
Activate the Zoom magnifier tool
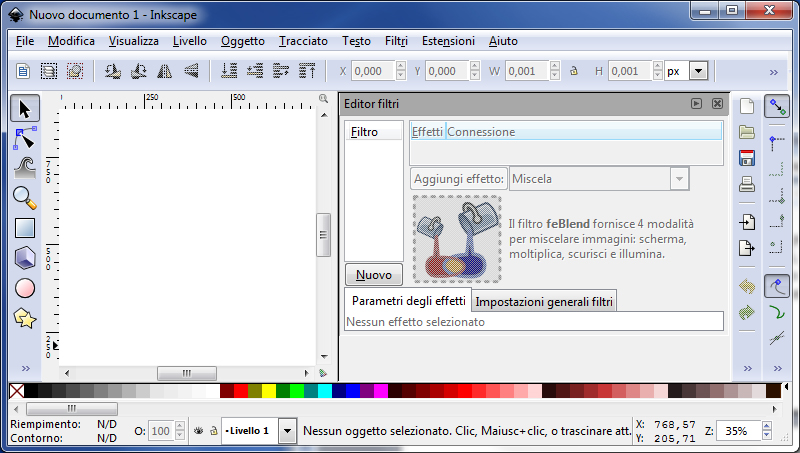25,197
